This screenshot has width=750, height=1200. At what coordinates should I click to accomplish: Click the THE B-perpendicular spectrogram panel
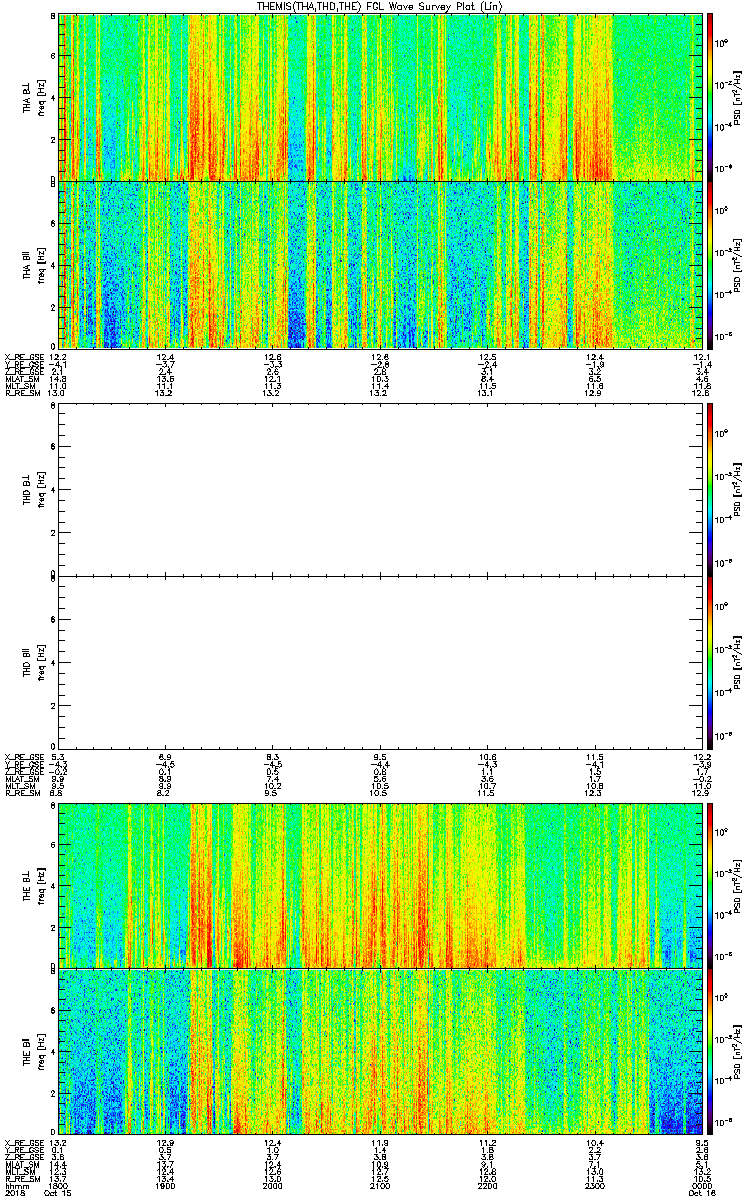coord(383,885)
